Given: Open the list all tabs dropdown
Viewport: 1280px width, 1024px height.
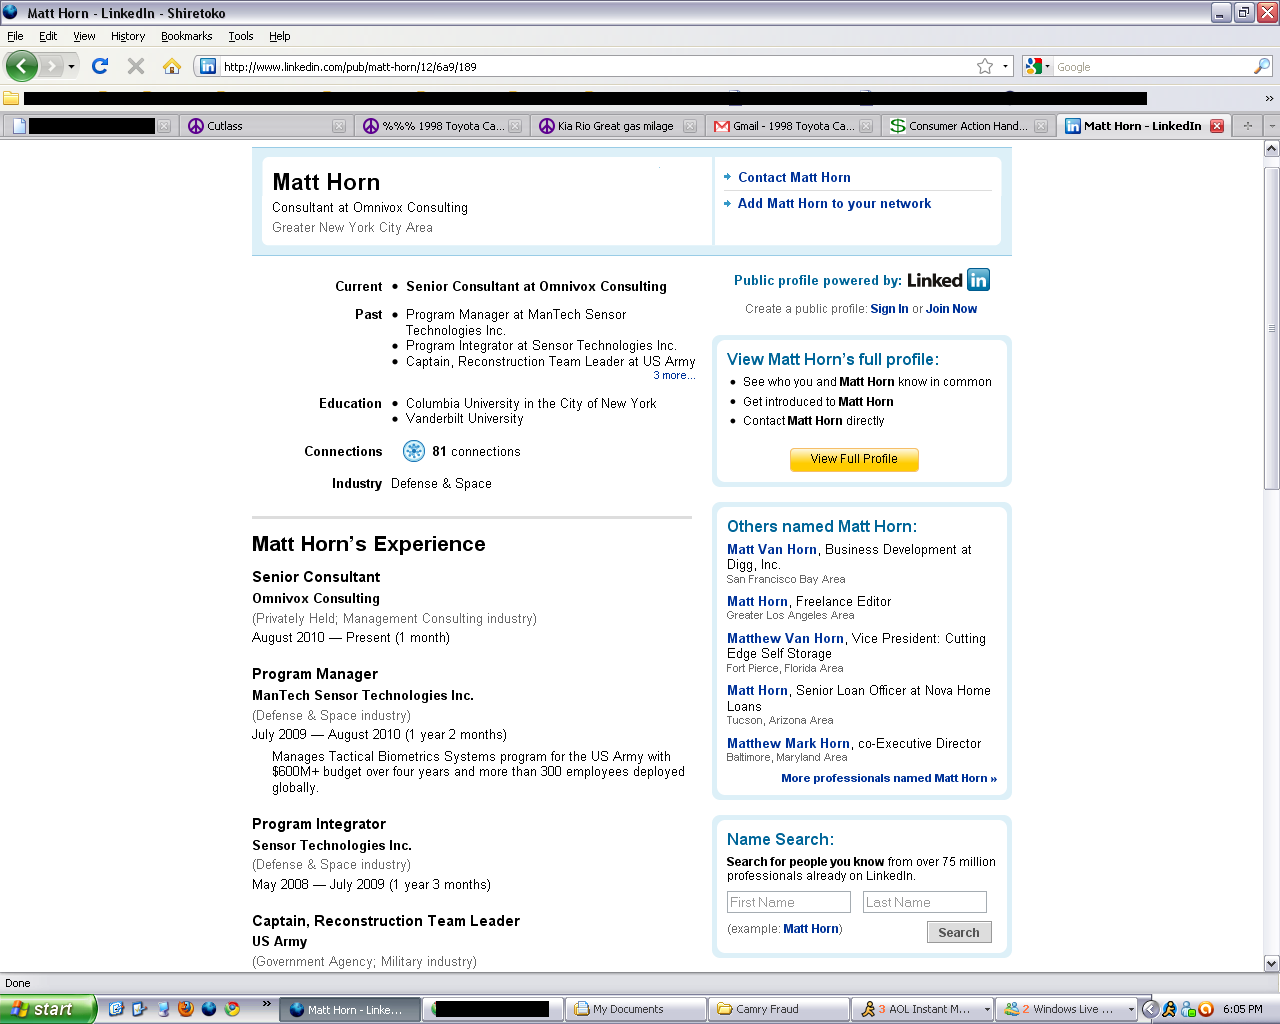Looking at the screenshot, I should click(x=1271, y=126).
